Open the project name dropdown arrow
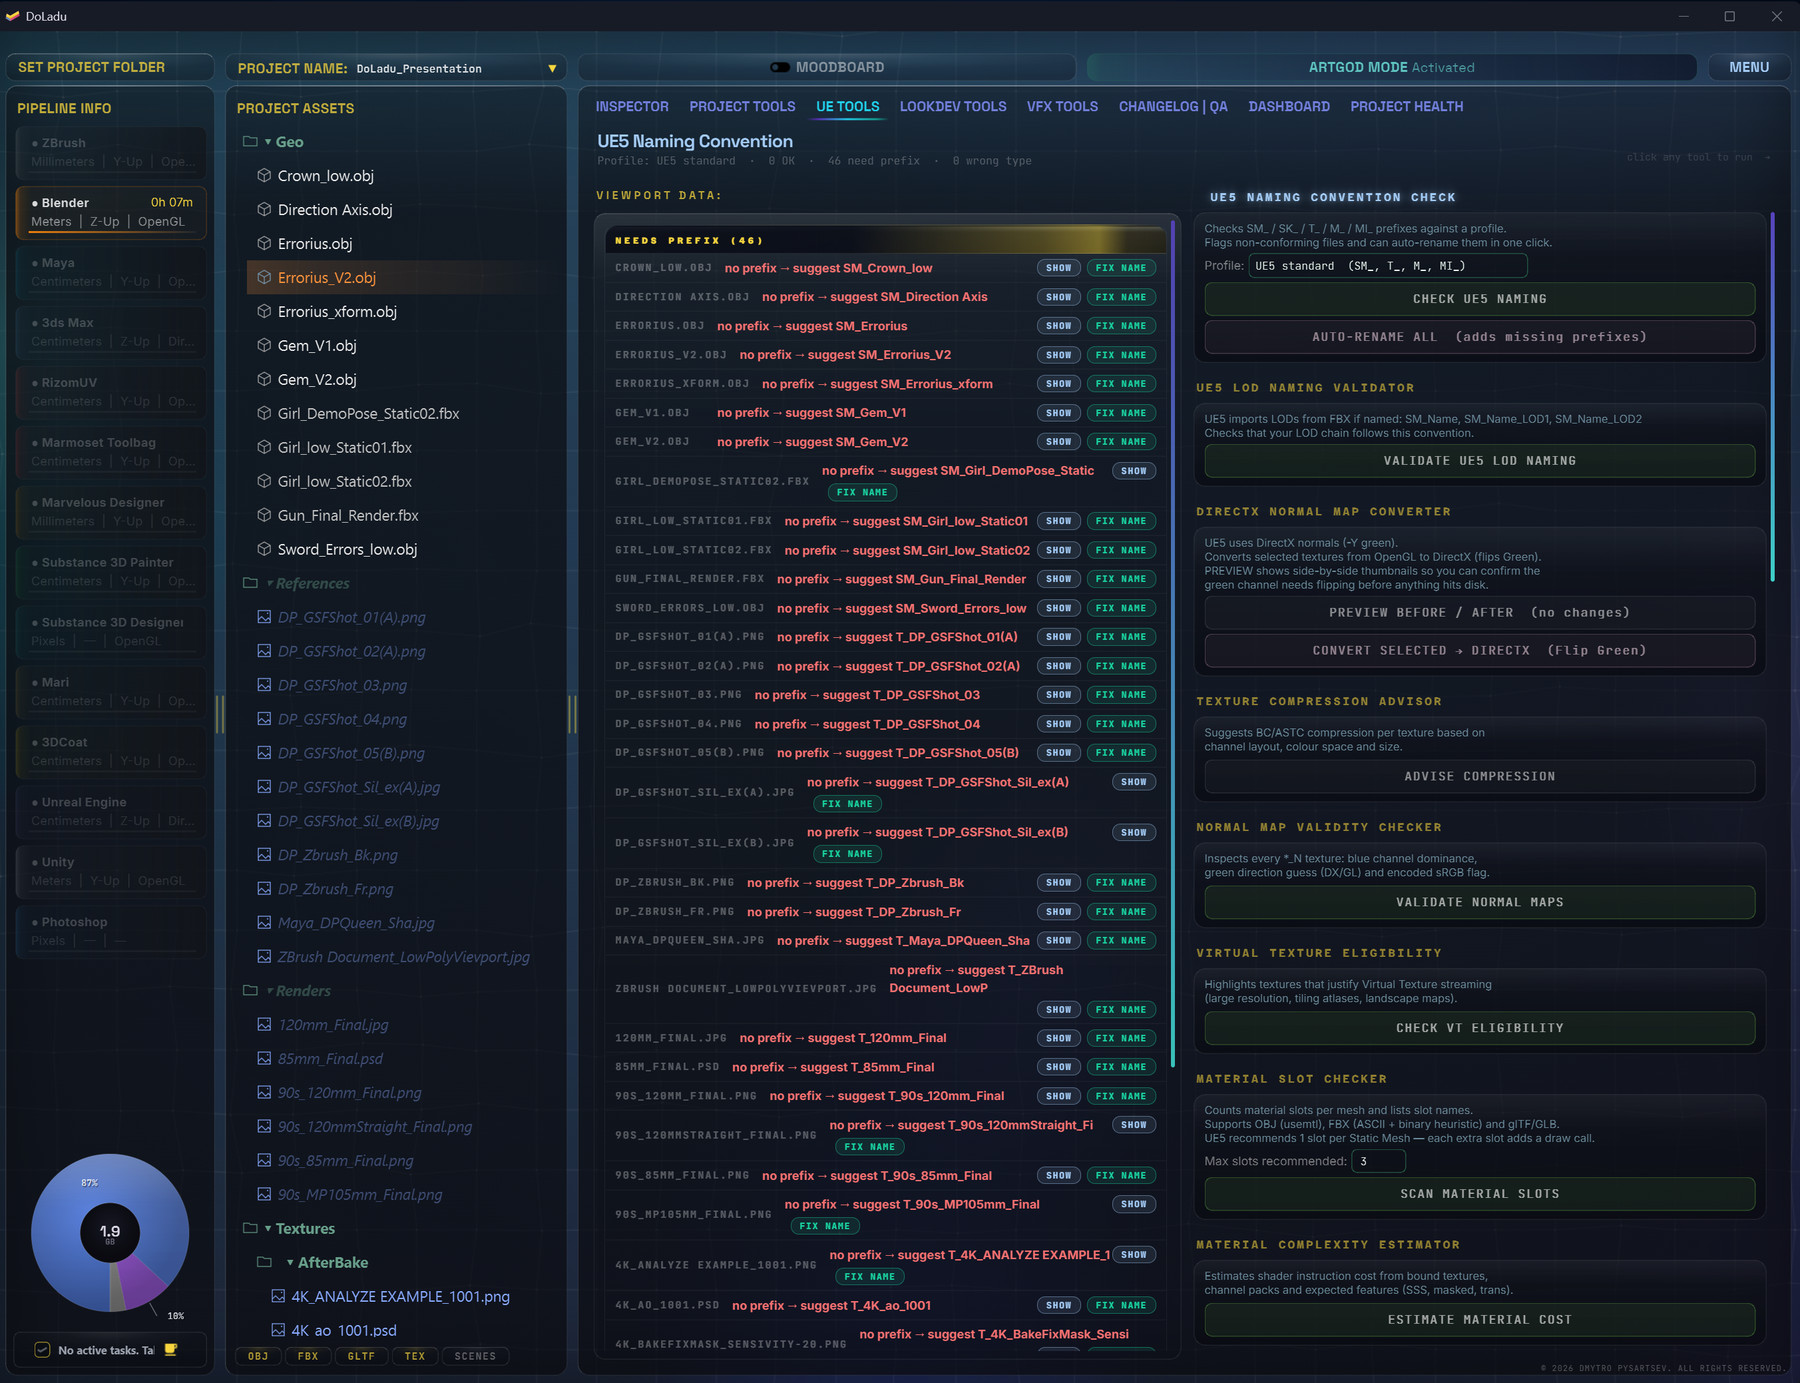Viewport: 1800px width, 1383px height. point(552,68)
